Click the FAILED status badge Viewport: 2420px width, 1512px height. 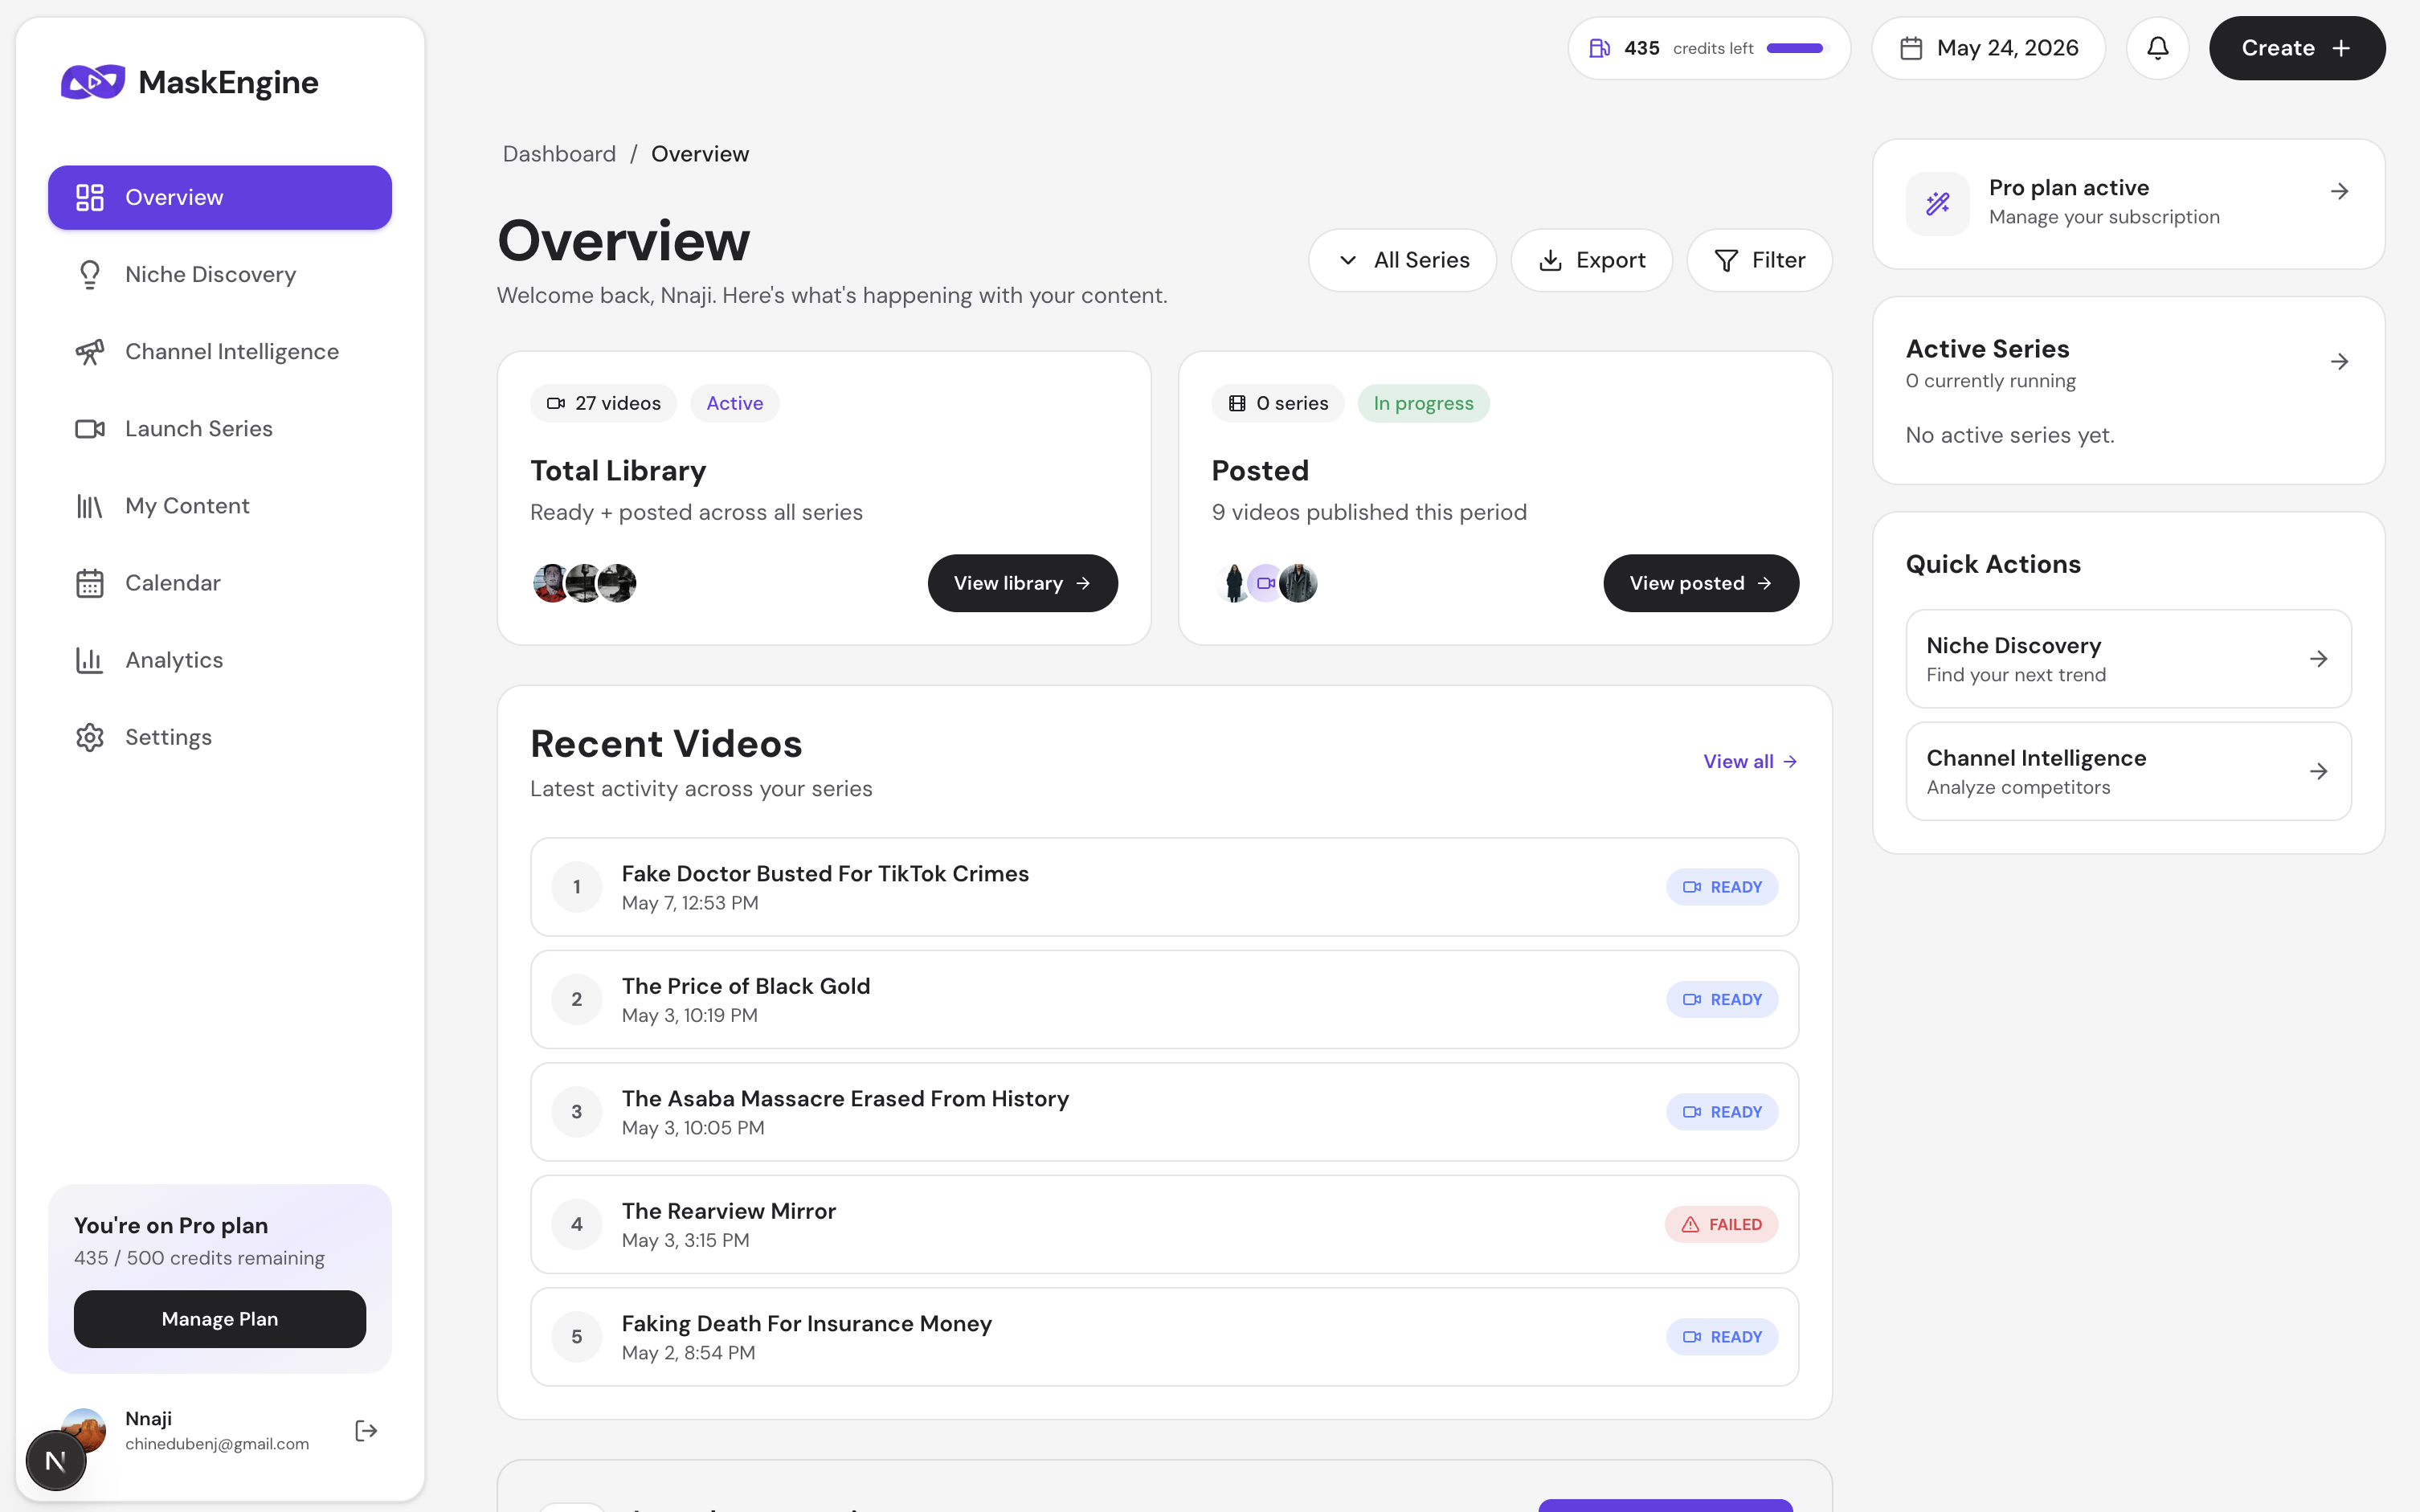(x=1721, y=1224)
